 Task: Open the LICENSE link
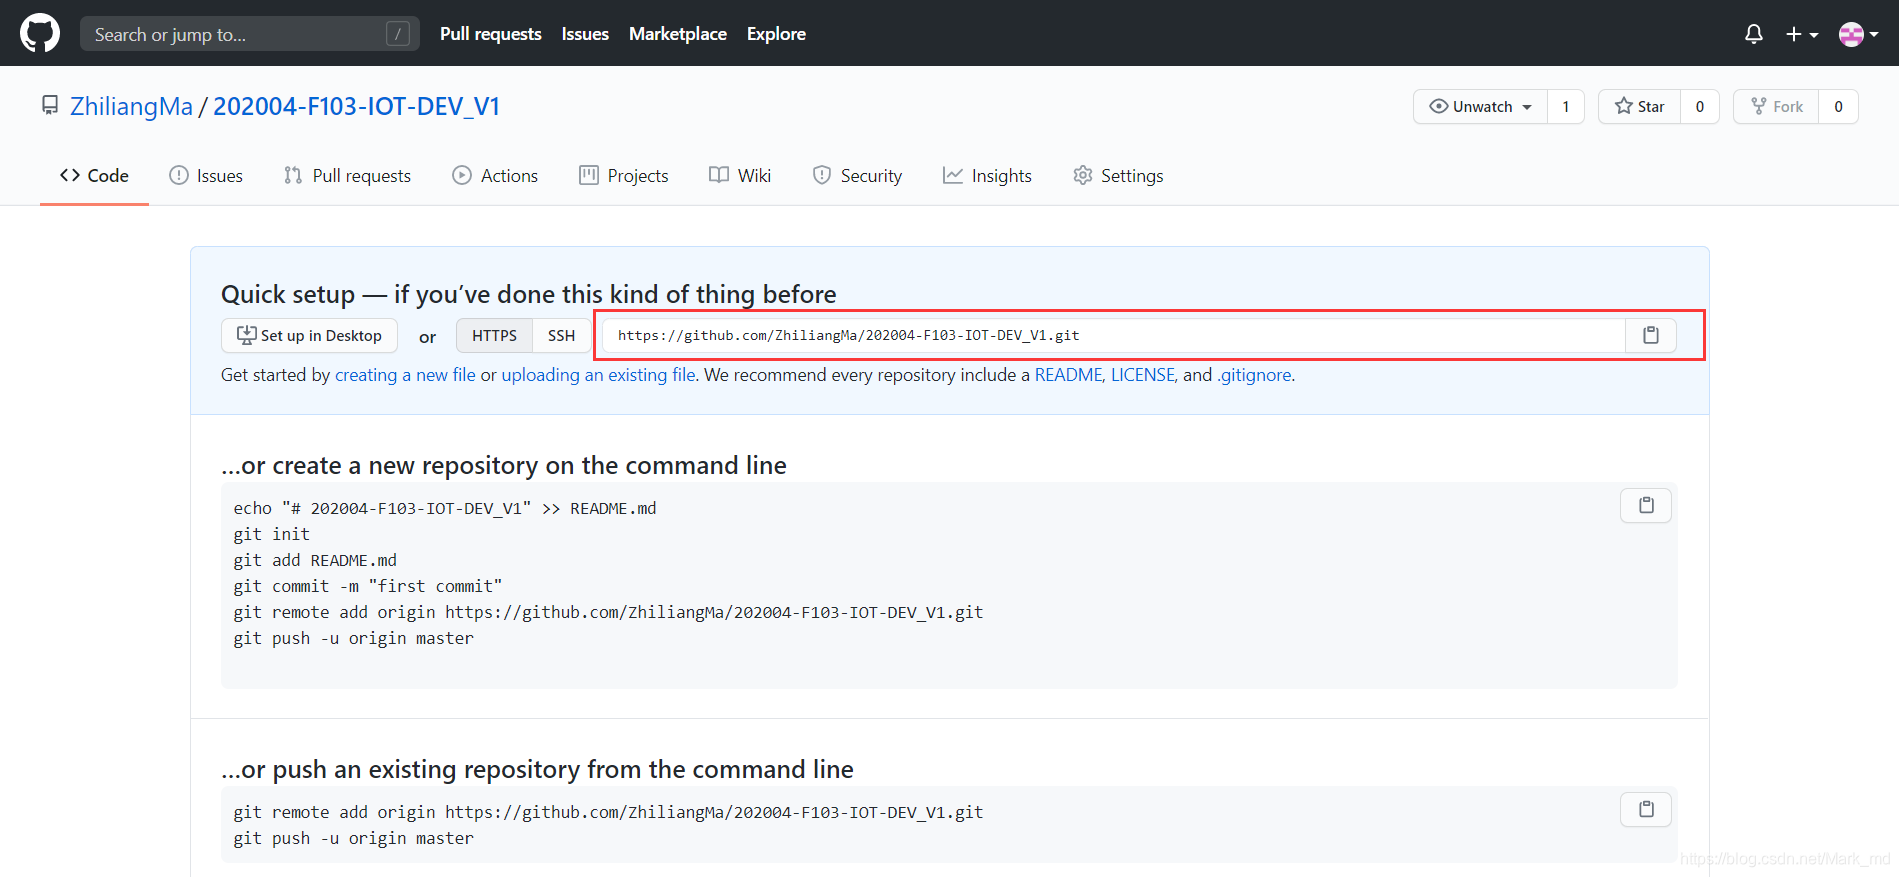(1143, 375)
